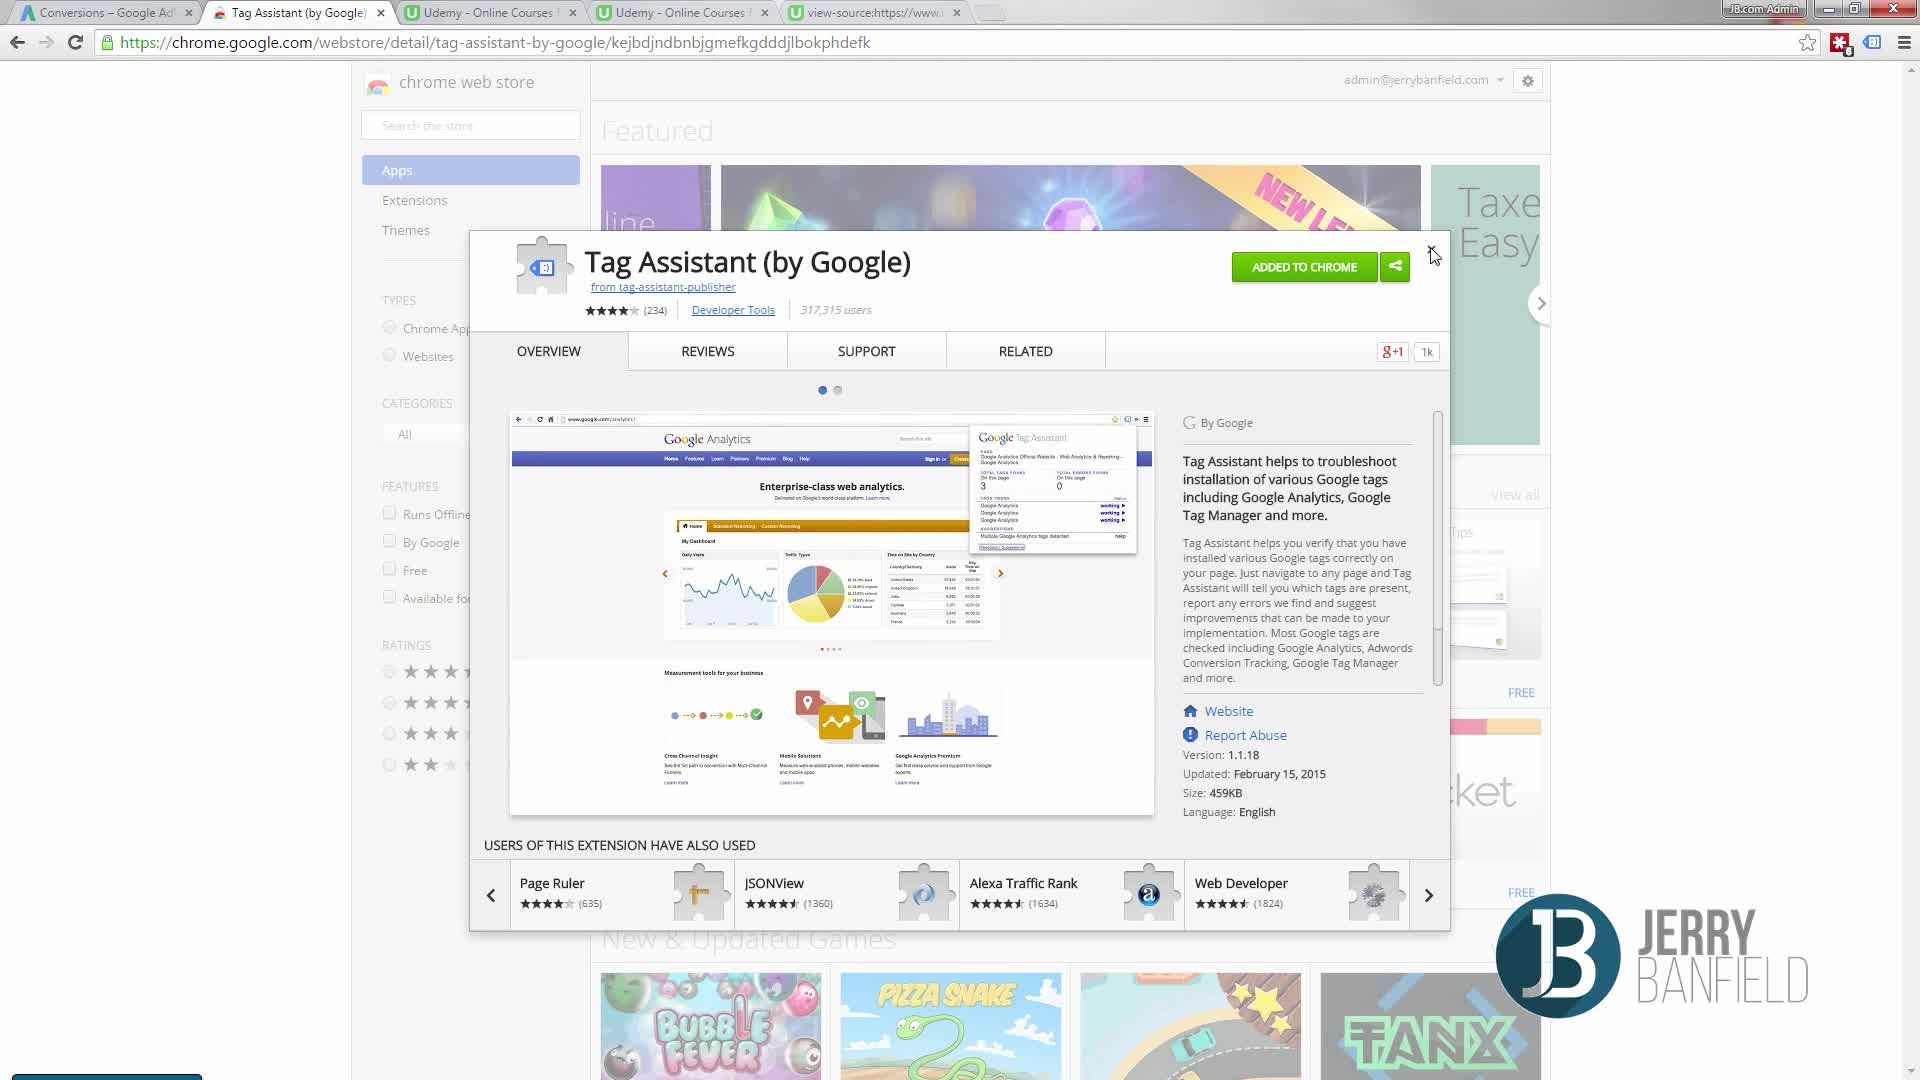1920x1080 pixels.
Task: Show next related extensions with right arrow
Action: click(1429, 895)
